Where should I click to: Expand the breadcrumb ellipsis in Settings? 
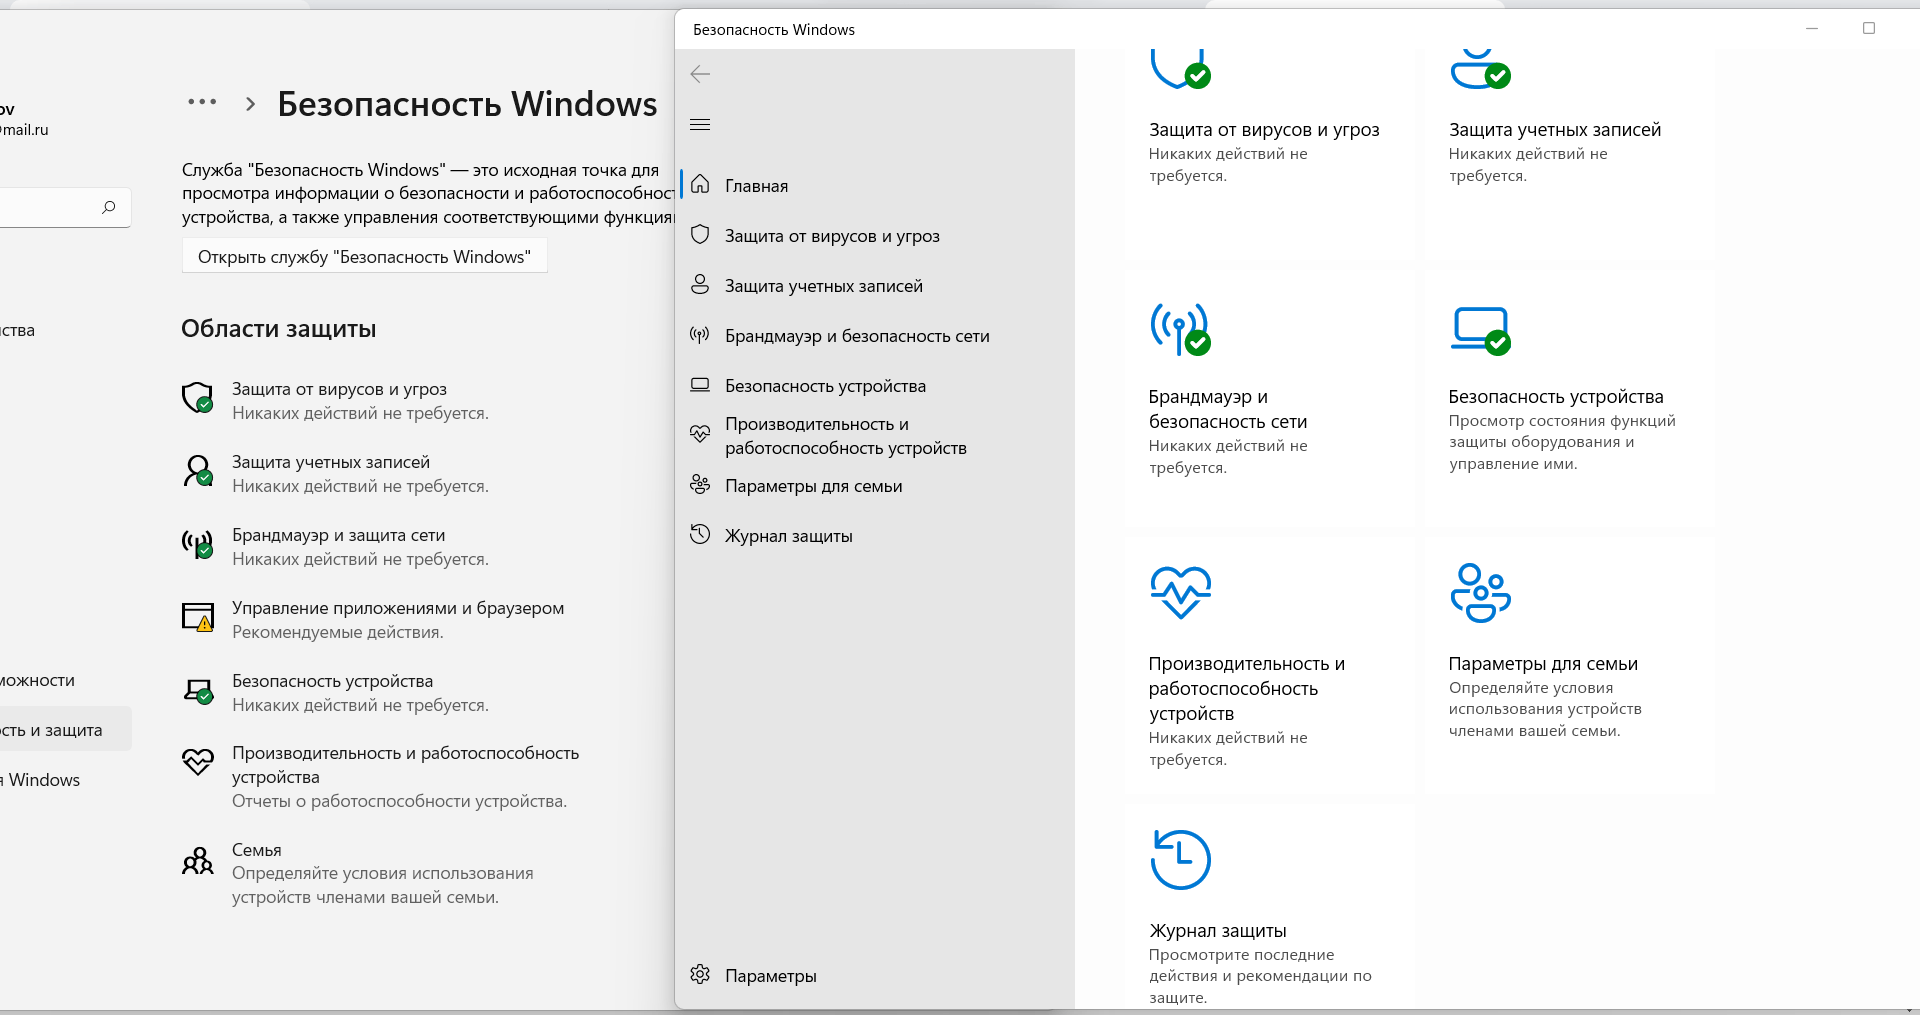pos(202,102)
